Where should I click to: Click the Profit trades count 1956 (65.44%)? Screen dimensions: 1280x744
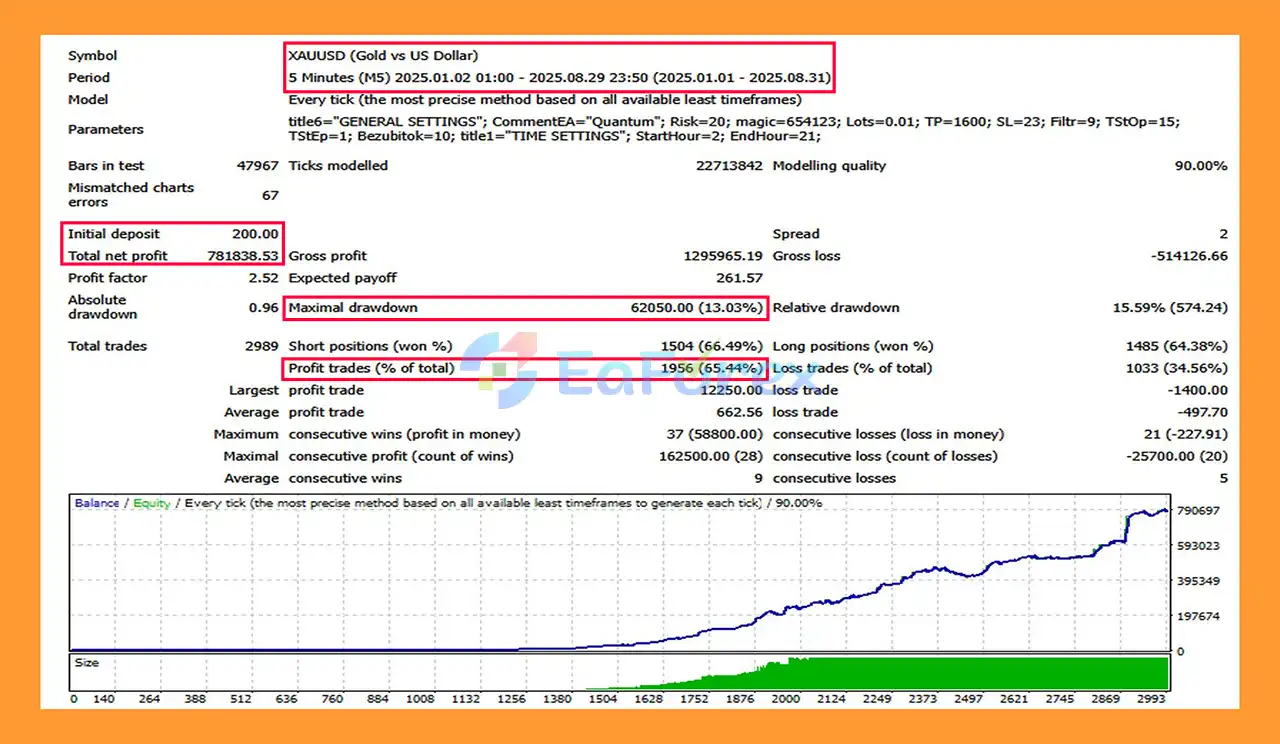(x=712, y=368)
